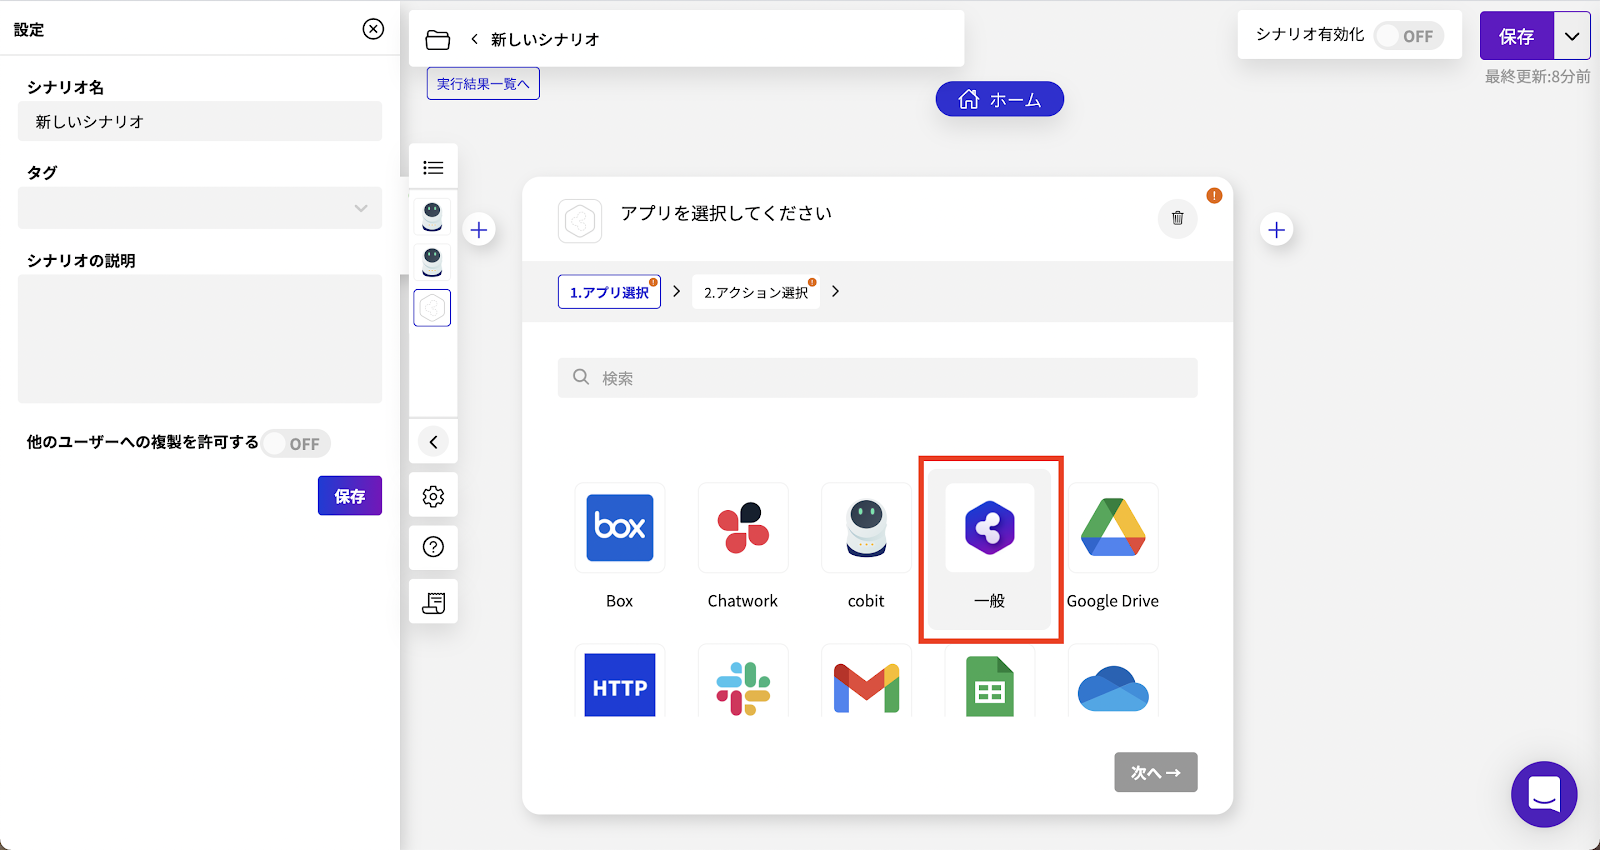Collapse the sidebar with the left chevron
The height and width of the screenshot is (850, 1600).
(x=433, y=442)
